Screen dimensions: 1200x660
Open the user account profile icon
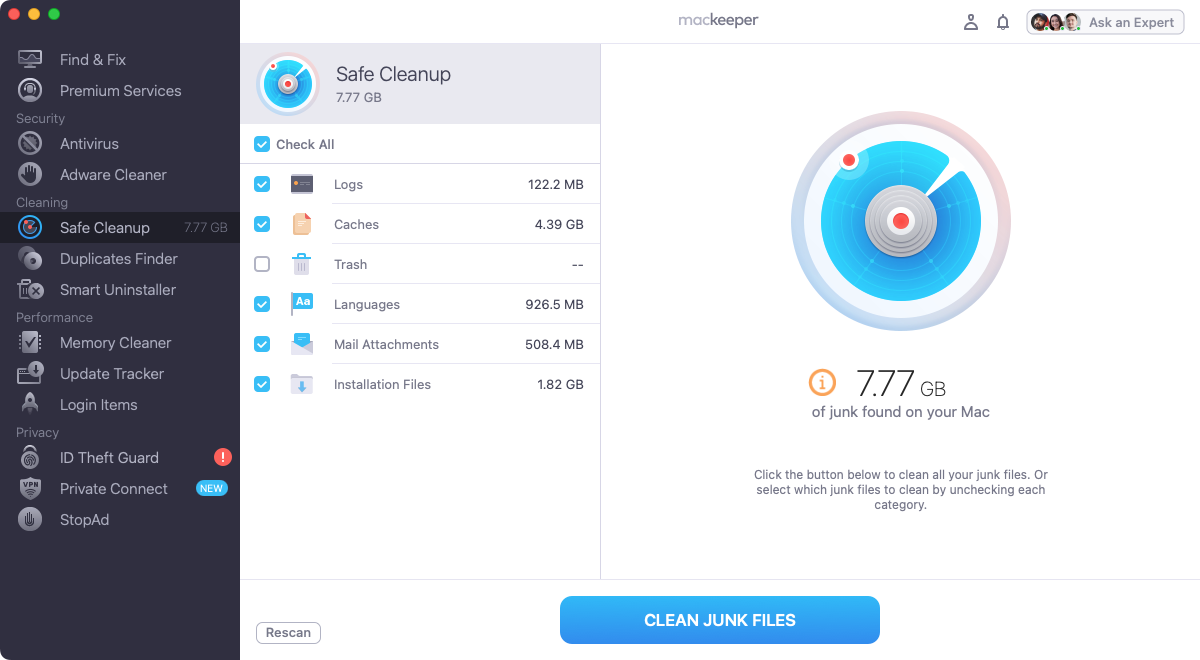(x=970, y=22)
